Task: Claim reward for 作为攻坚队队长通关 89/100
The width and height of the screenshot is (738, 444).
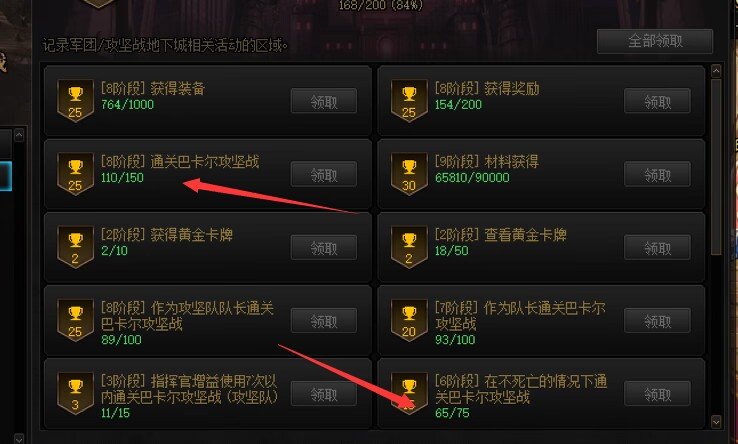Action: [324, 321]
